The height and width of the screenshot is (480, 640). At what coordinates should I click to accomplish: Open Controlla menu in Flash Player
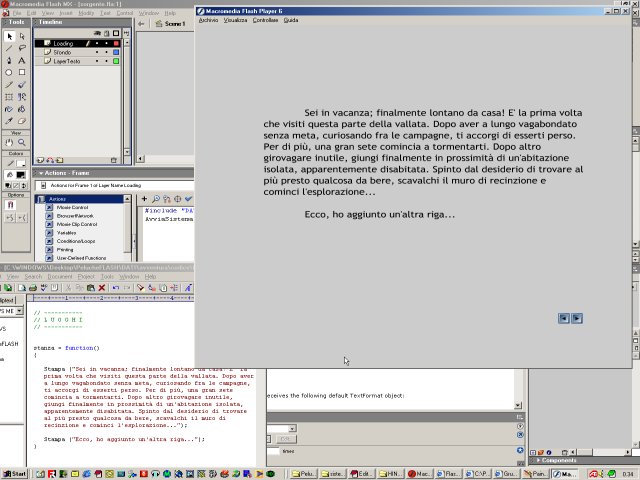265,20
